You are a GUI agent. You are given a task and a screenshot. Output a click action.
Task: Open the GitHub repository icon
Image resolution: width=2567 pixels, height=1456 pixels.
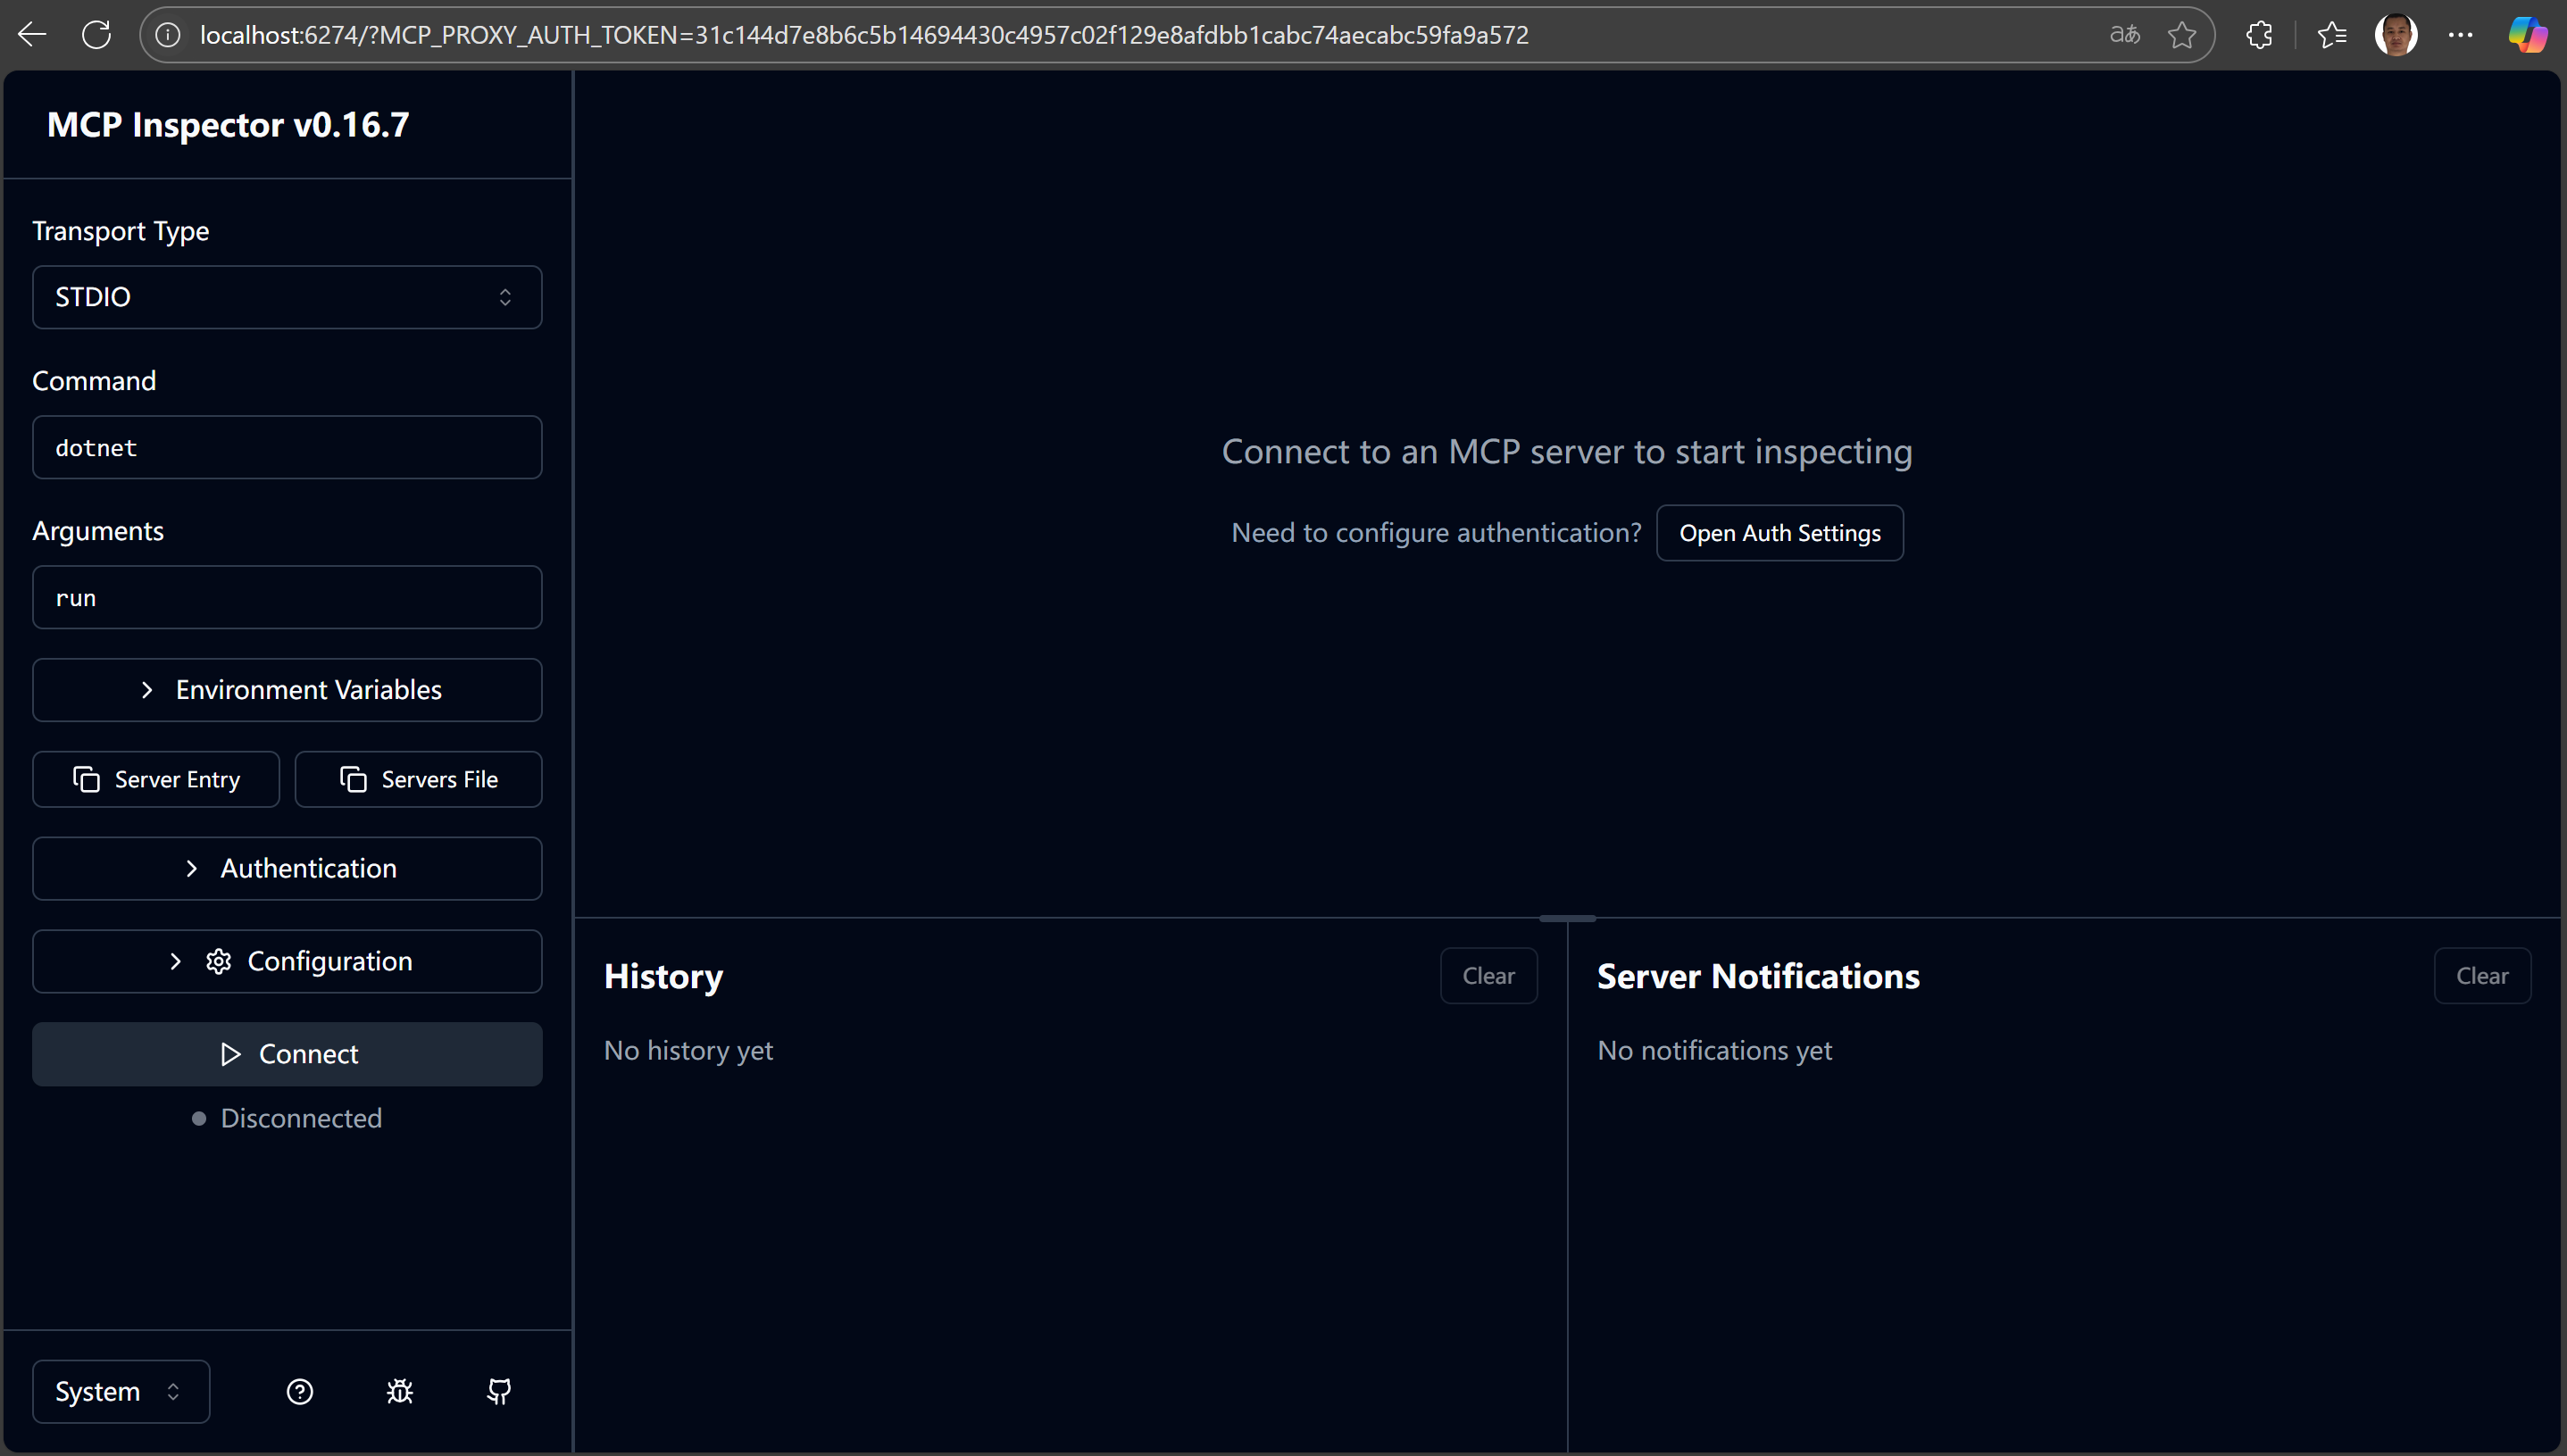(x=499, y=1391)
